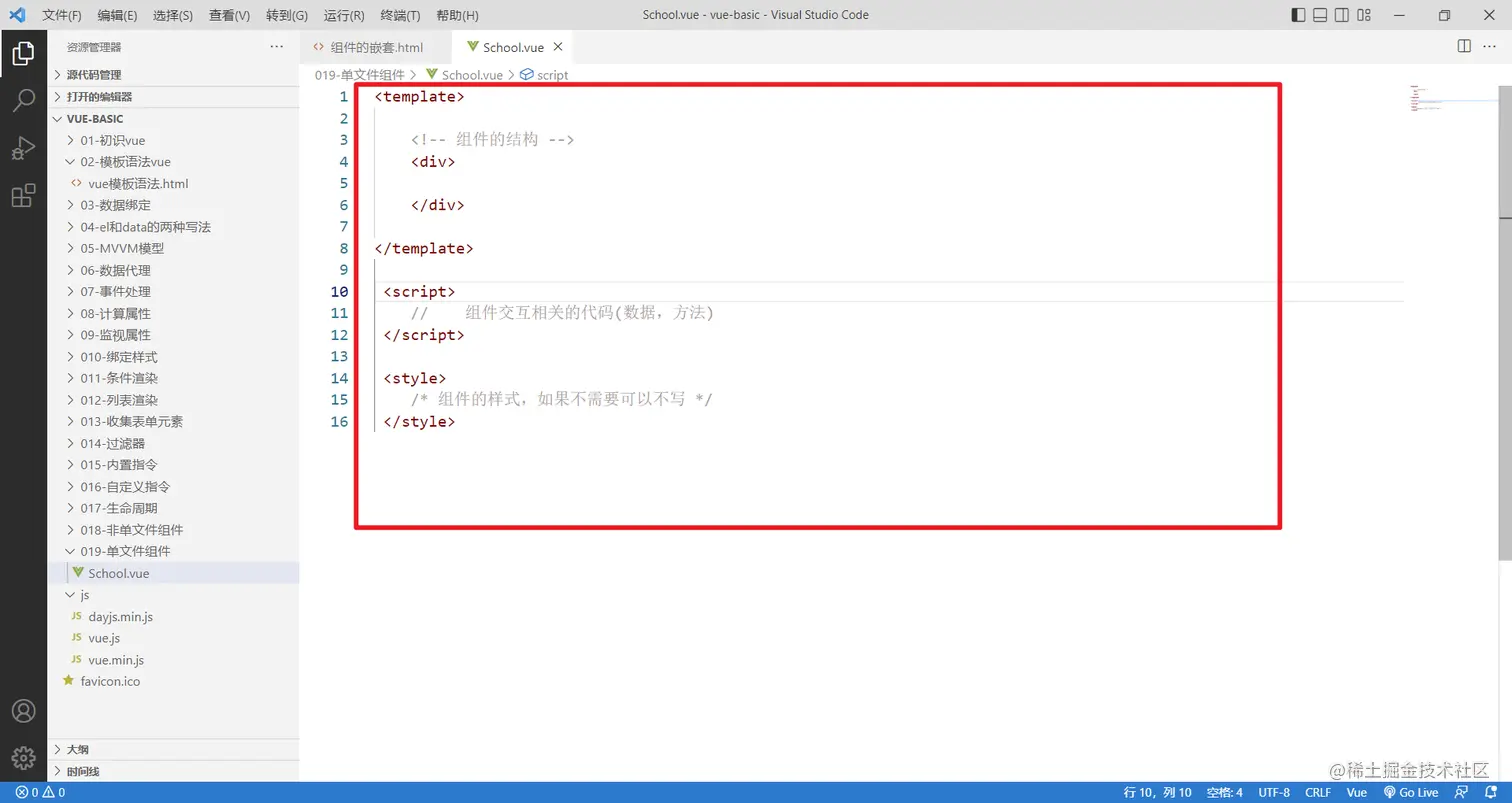Toggle the secondary side bar layout icon
This screenshot has width=1512, height=803.
[x=1342, y=15]
